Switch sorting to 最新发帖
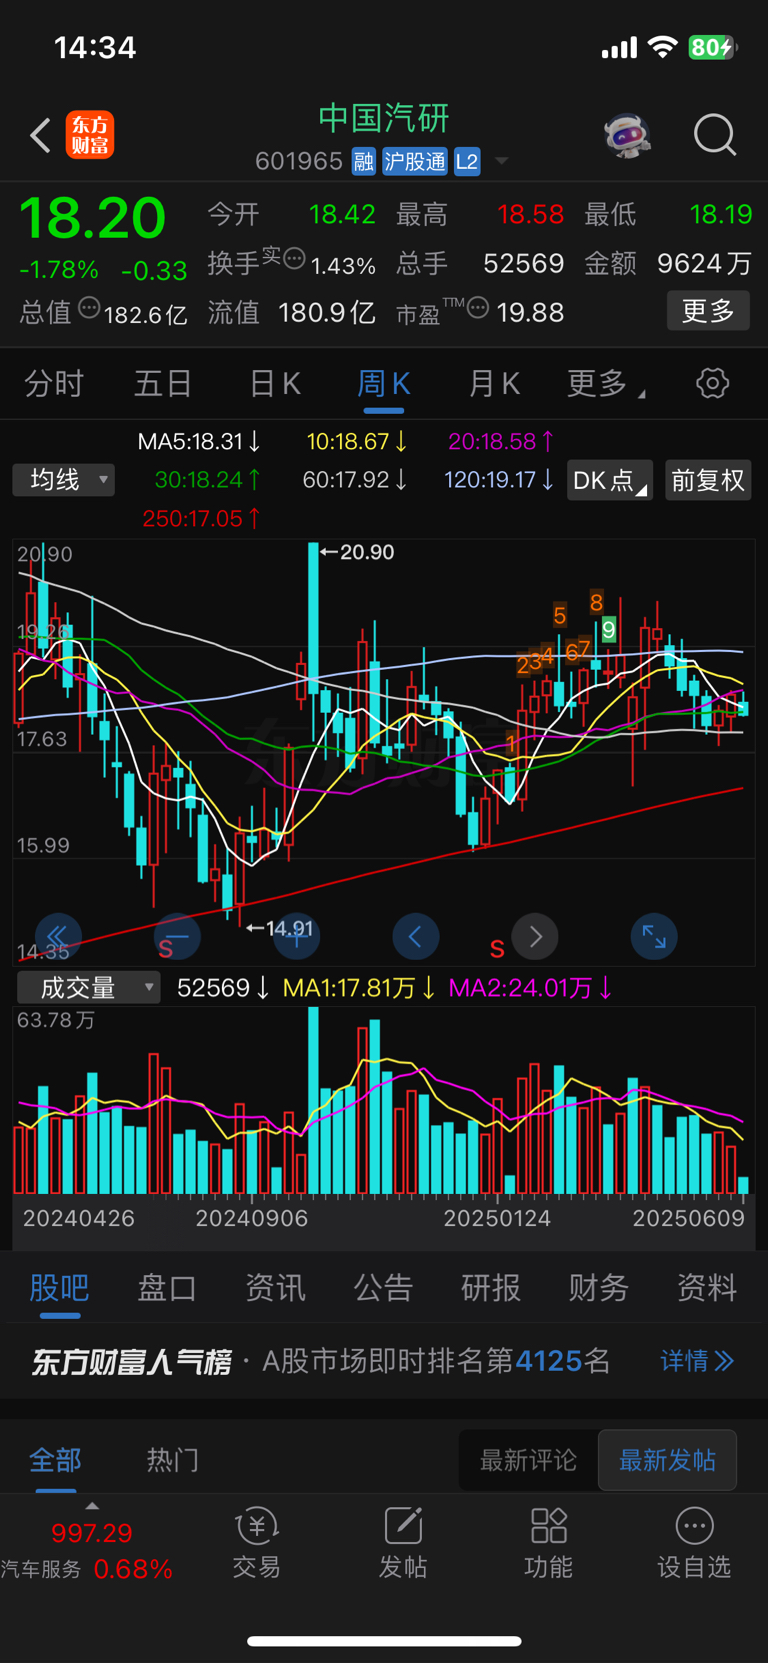The image size is (768, 1663). click(667, 1460)
